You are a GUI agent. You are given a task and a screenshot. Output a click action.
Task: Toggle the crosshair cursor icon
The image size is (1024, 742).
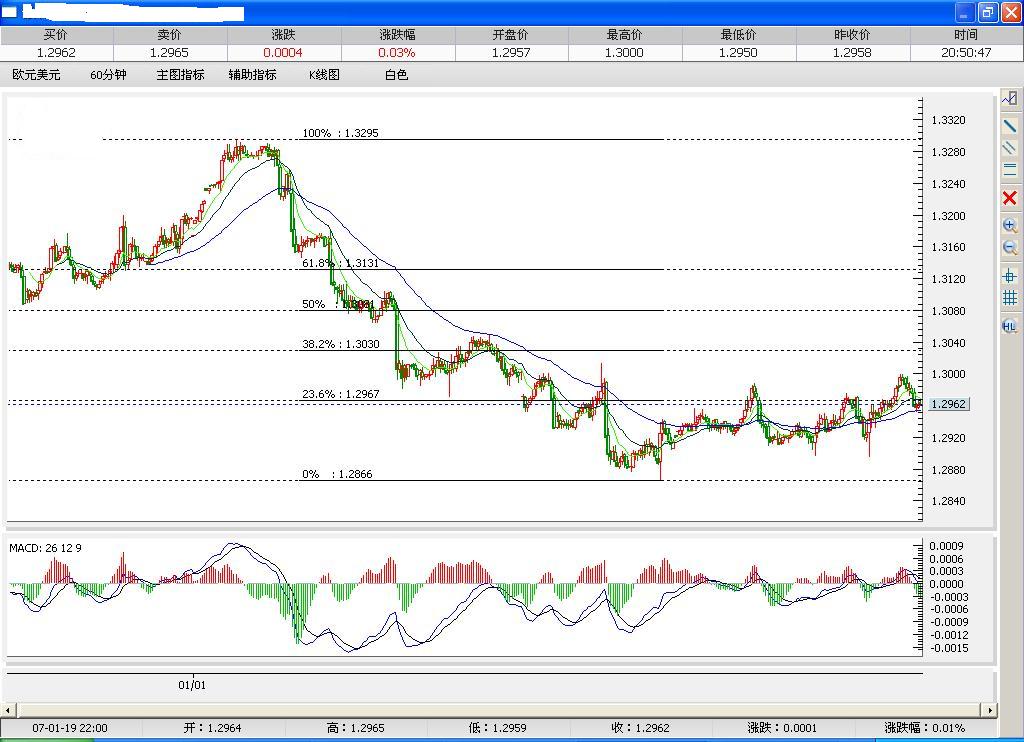click(x=1009, y=278)
